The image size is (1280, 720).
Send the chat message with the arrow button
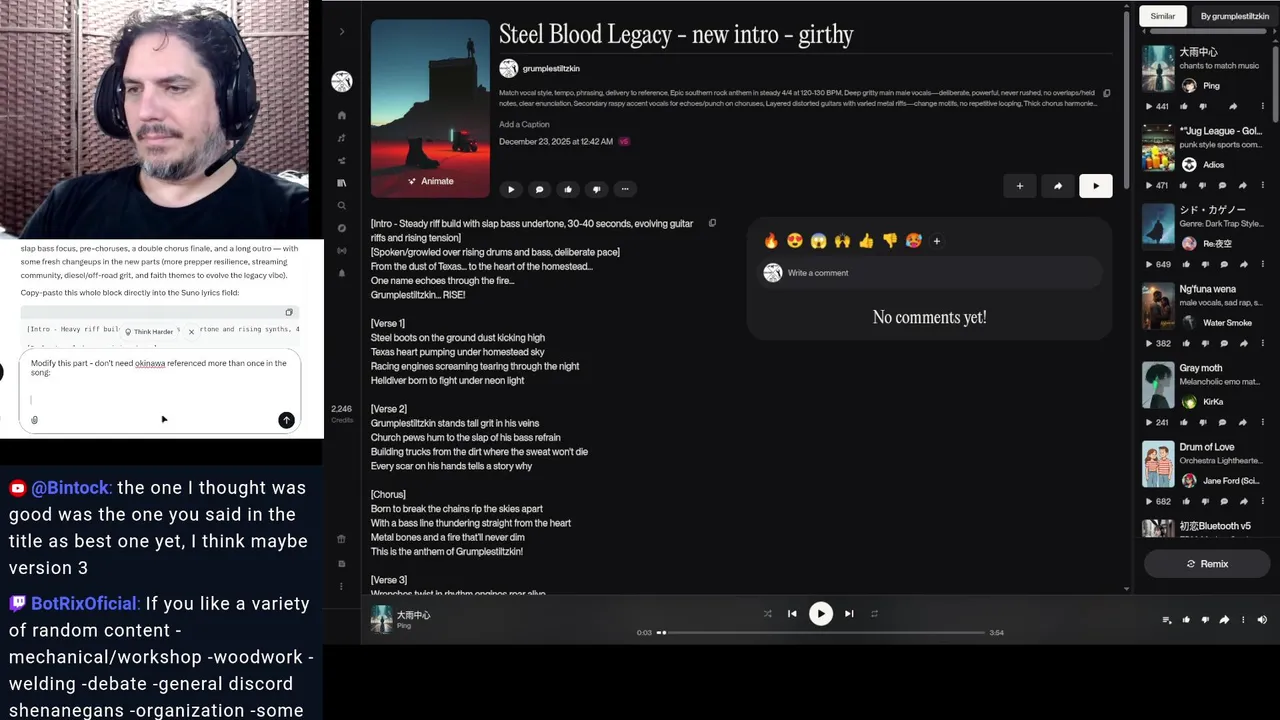pos(286,420)
